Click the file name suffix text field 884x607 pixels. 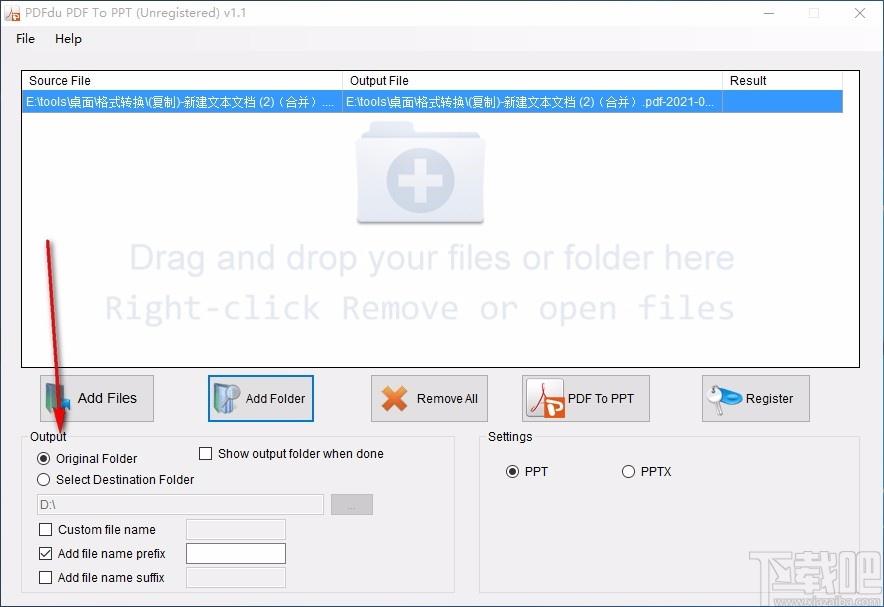236,578
